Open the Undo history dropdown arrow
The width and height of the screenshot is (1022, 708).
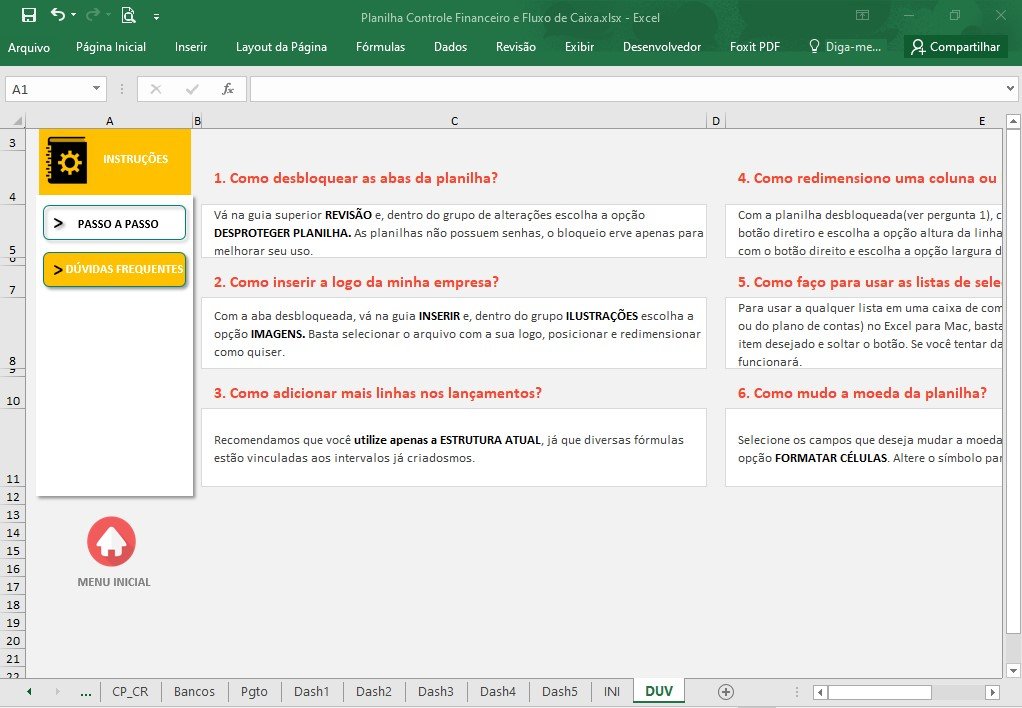[74, 14]
